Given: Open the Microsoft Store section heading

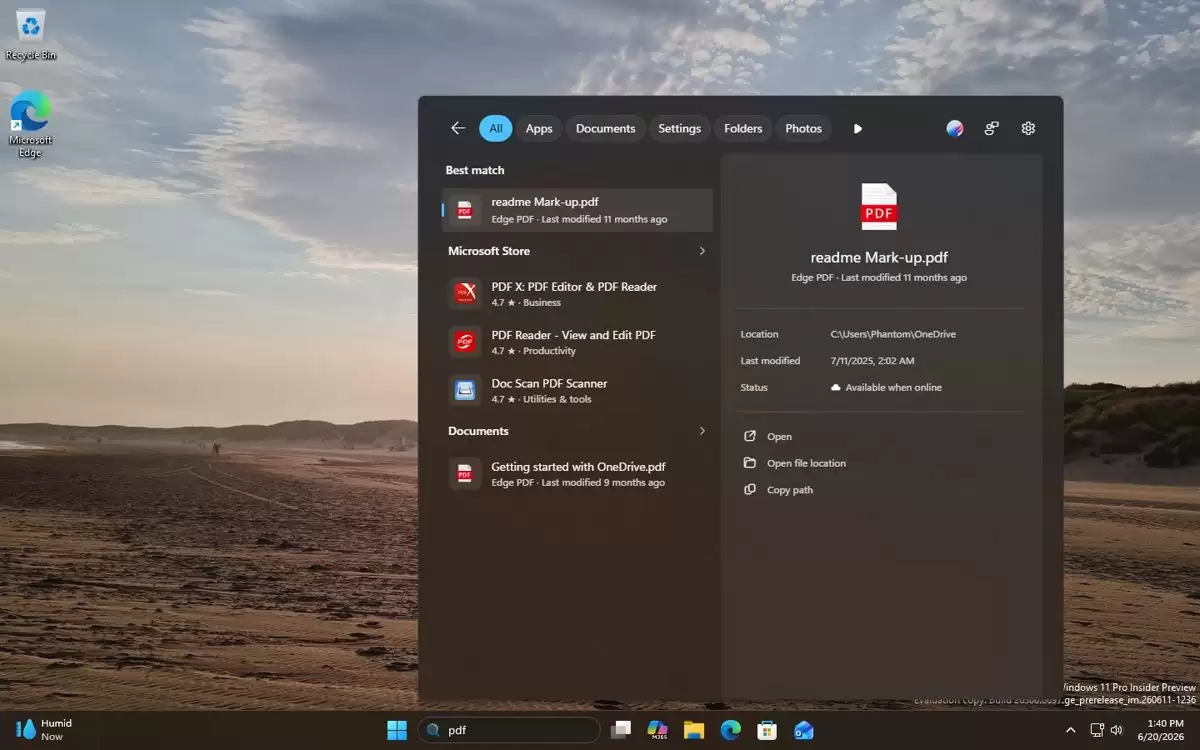Looking at the screenshot, I should click(x=489, y=251).
